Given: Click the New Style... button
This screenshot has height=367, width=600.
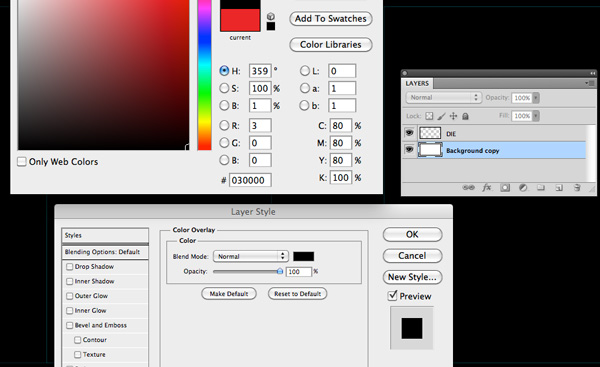Looking at the screenshot, I should (x=412, y=277).
